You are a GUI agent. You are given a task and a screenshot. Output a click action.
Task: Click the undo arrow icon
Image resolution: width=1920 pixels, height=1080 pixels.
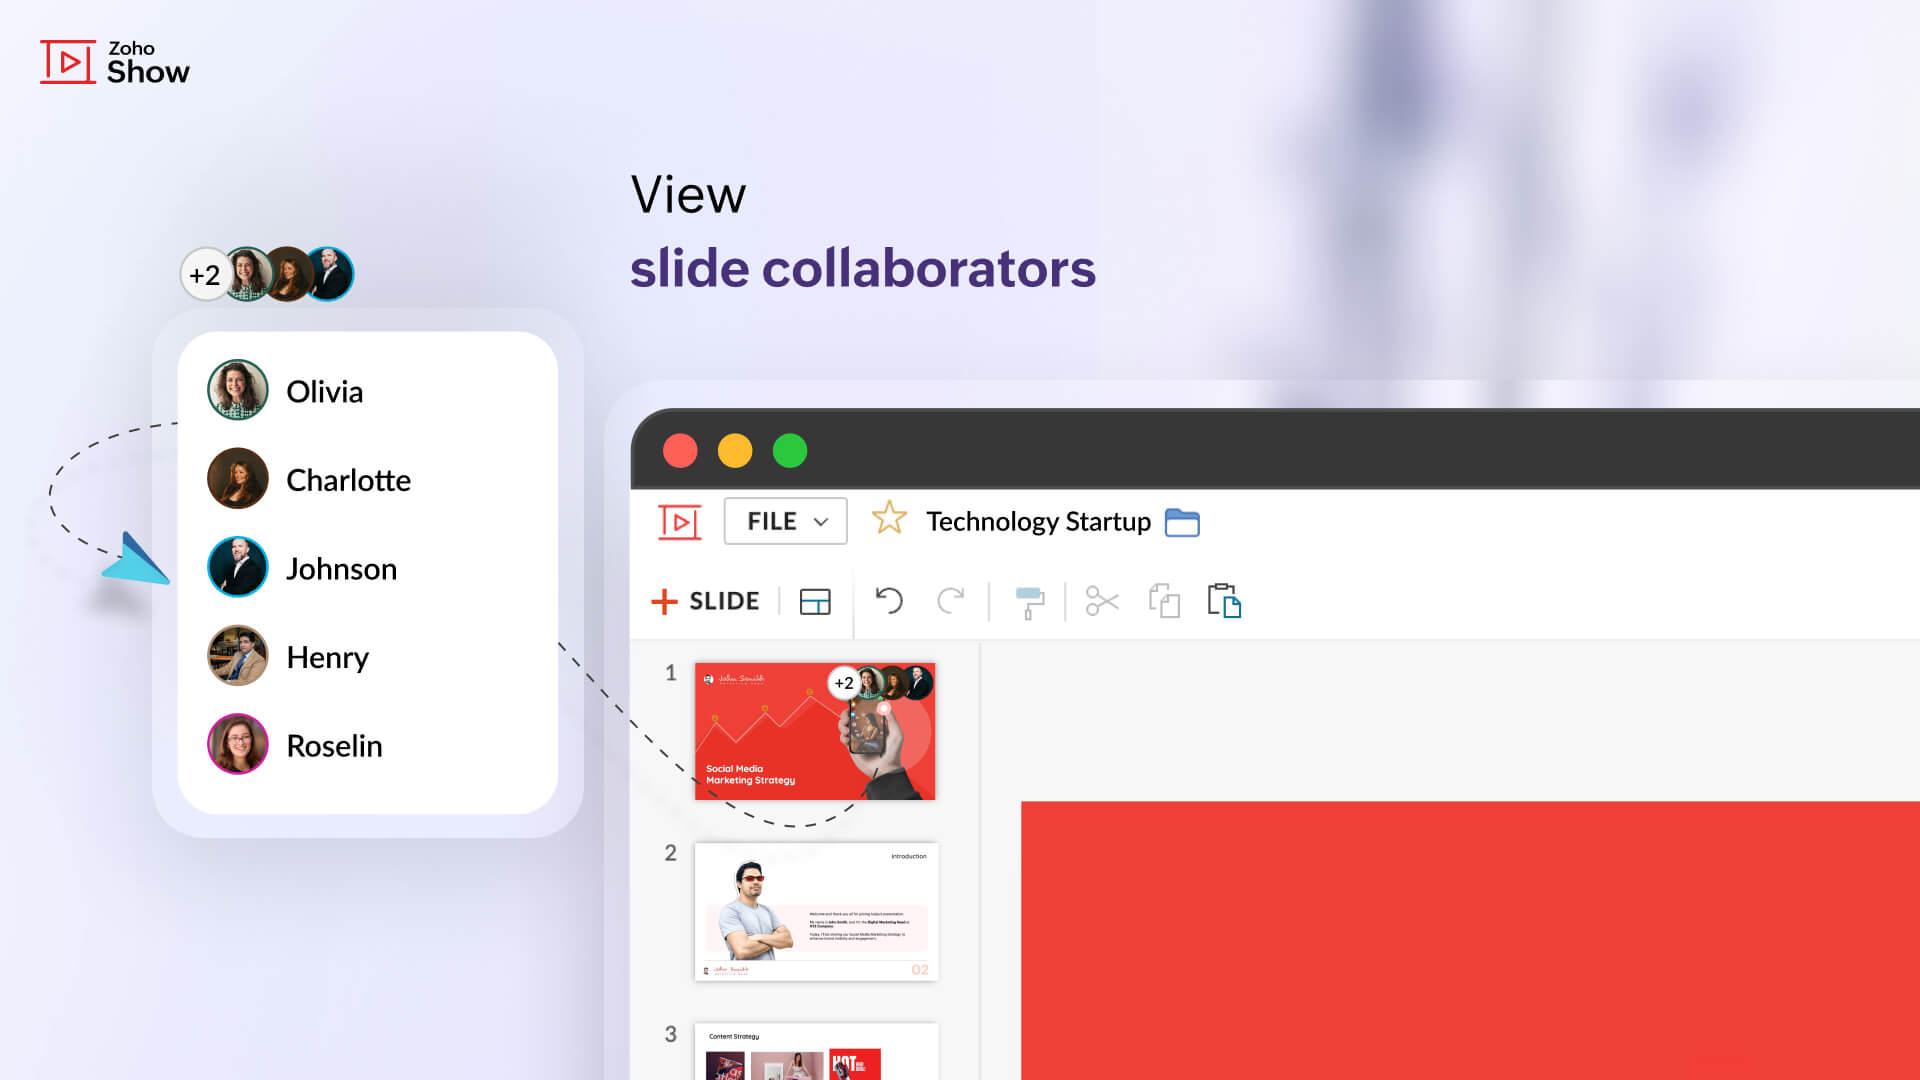coord(889,600)
